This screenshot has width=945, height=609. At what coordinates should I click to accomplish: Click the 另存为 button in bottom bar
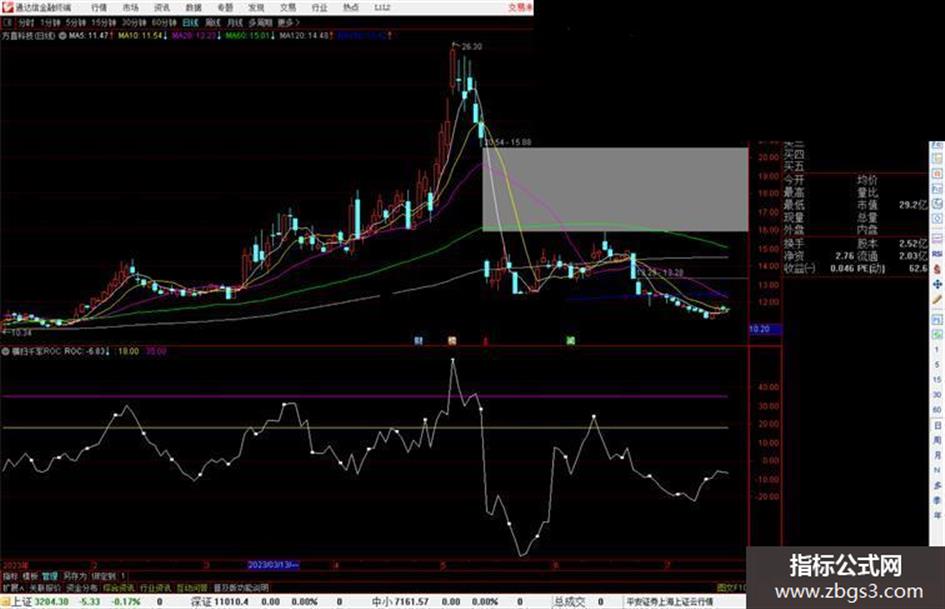pyautogui.click(x=75, y=576)
